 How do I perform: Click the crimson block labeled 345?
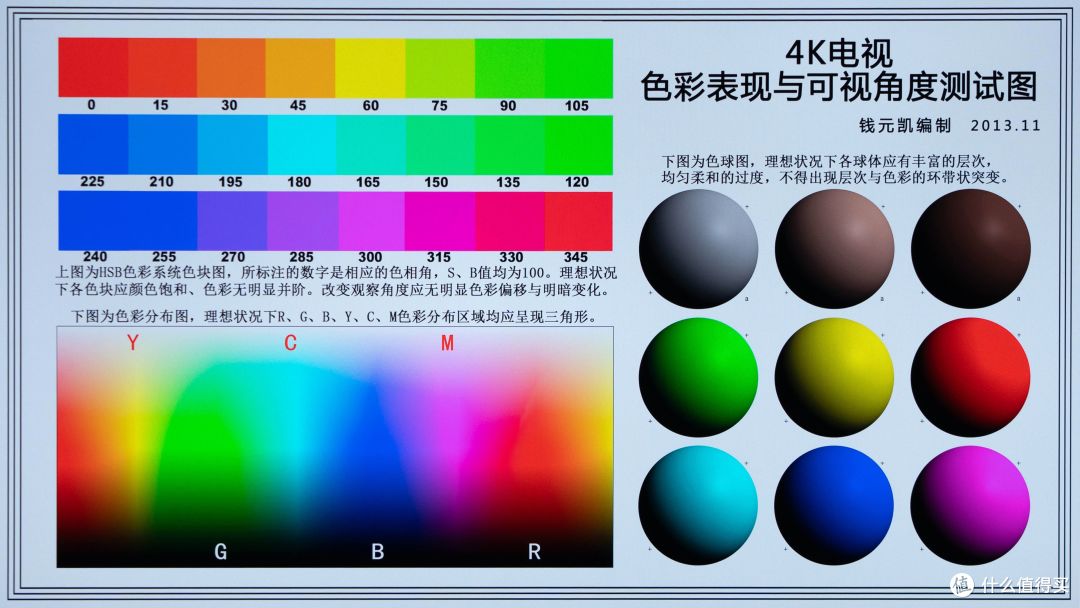click(x=579, y=221)
